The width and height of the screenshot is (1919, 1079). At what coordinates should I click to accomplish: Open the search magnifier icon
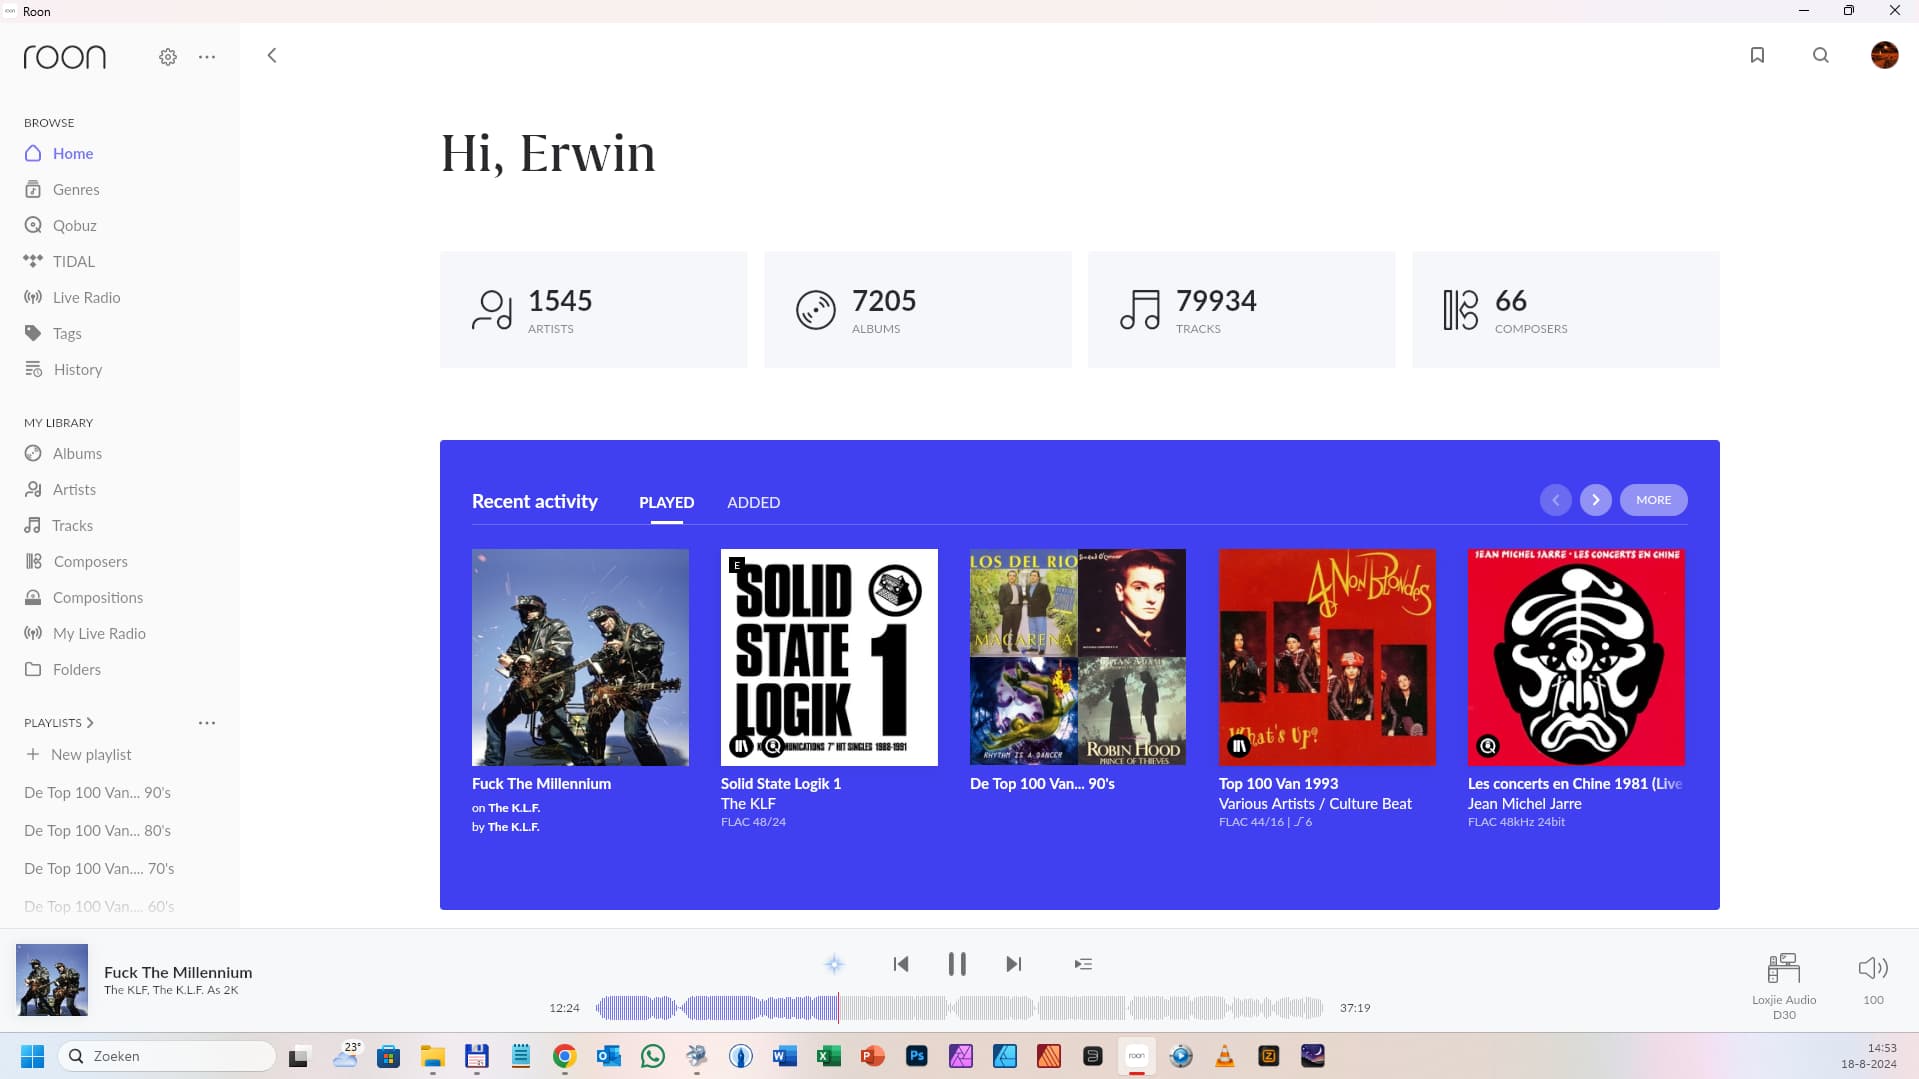1820,55
